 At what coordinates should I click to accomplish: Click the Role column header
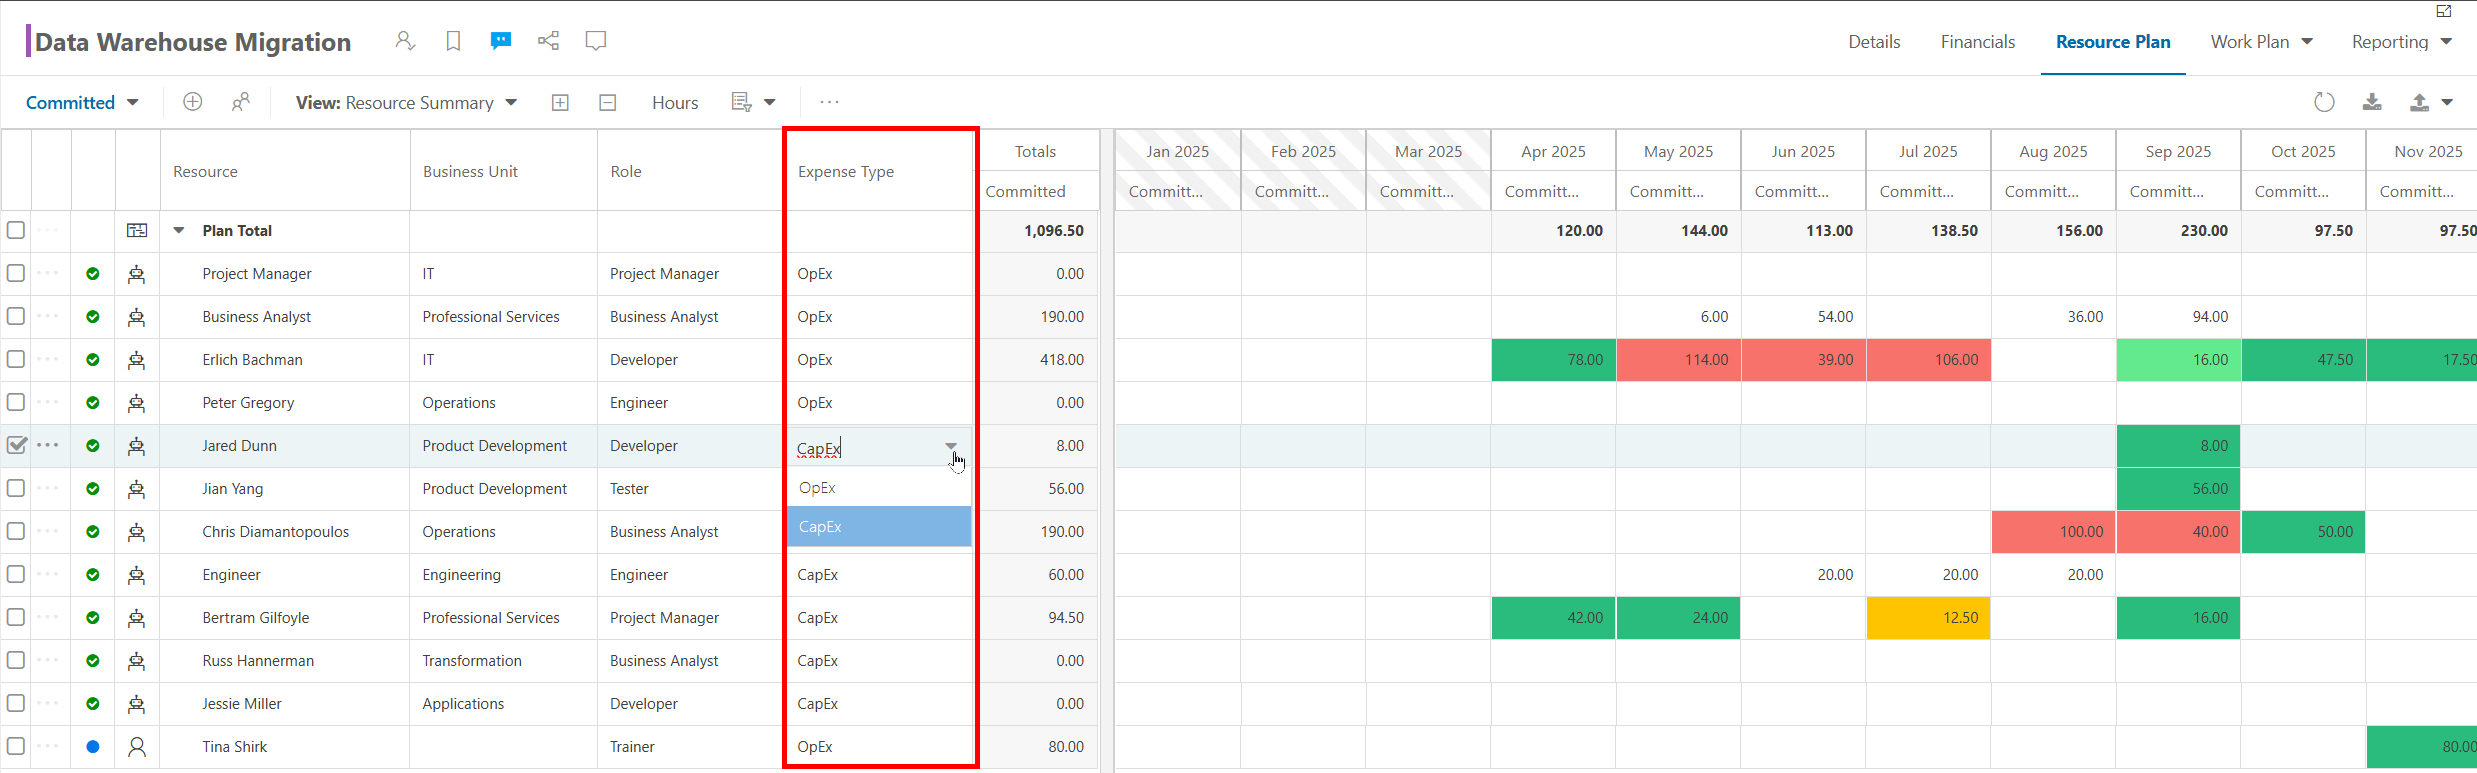click(x=691, y=171)
